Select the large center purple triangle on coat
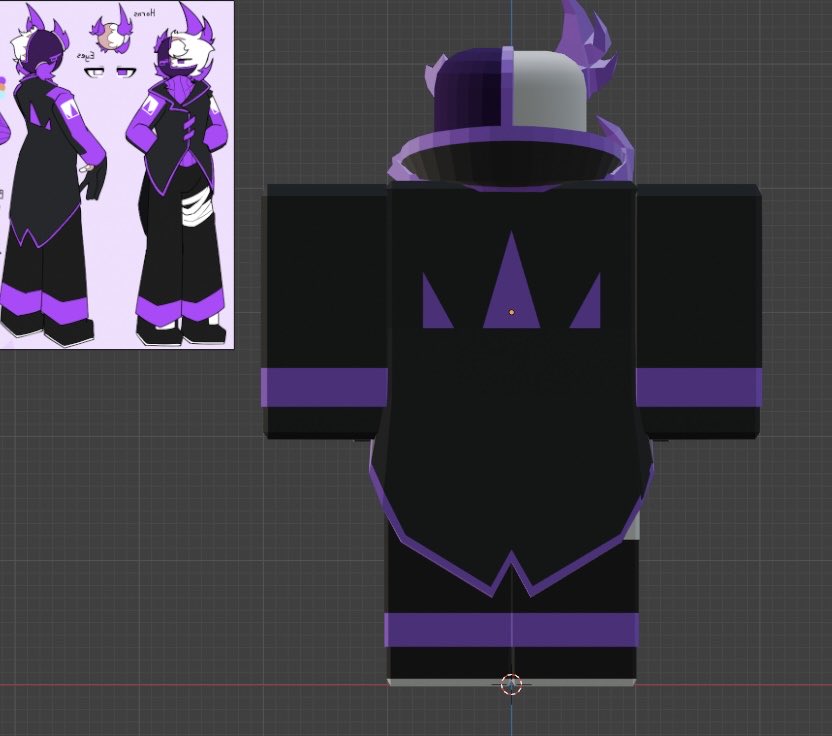This screenshot has width=832, height=736. pos(511,280)
